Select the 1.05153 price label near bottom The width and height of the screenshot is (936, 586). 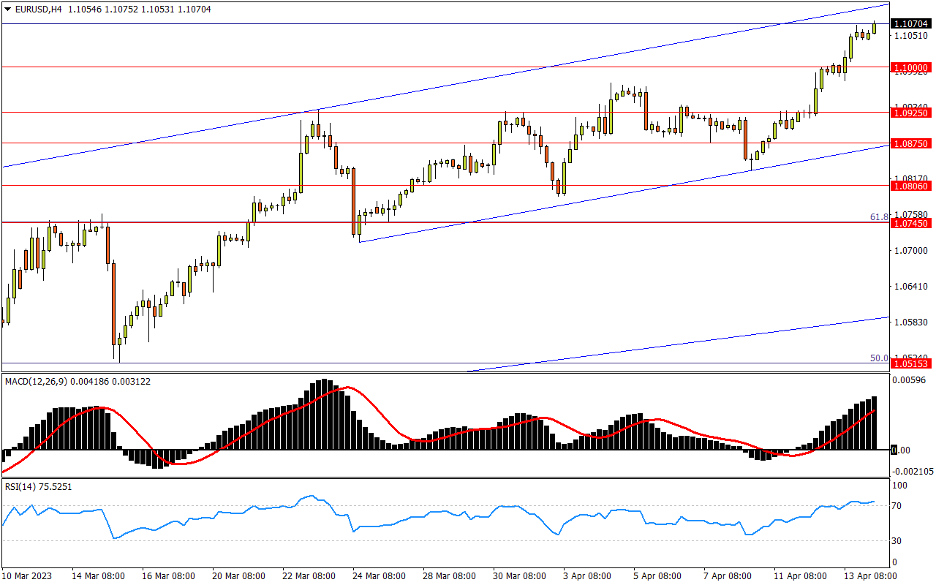point(910,365)
